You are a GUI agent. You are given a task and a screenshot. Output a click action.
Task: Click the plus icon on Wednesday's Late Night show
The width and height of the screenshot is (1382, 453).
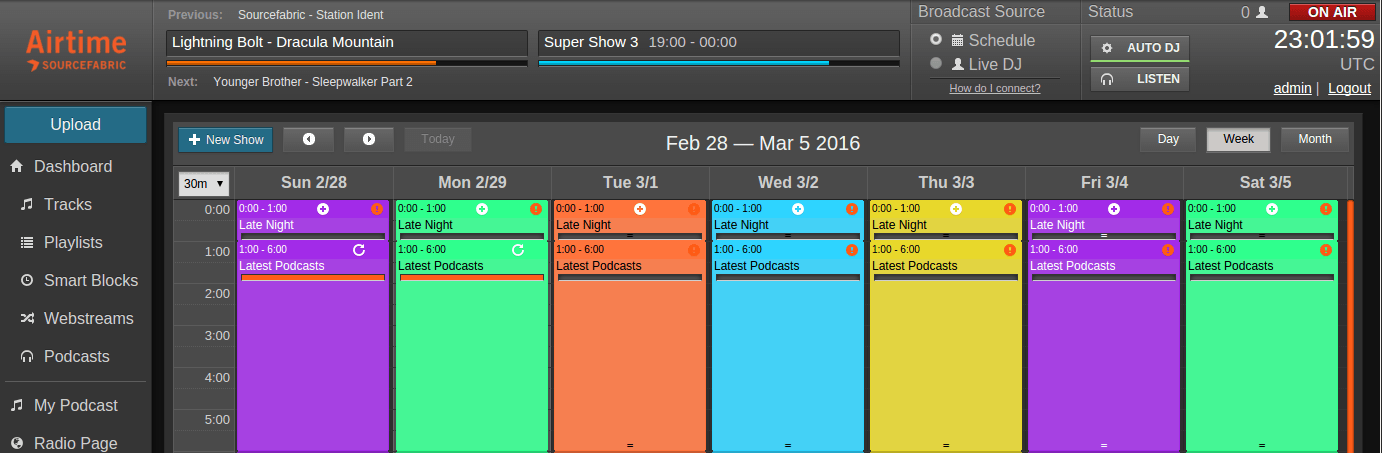pos(798,209)
